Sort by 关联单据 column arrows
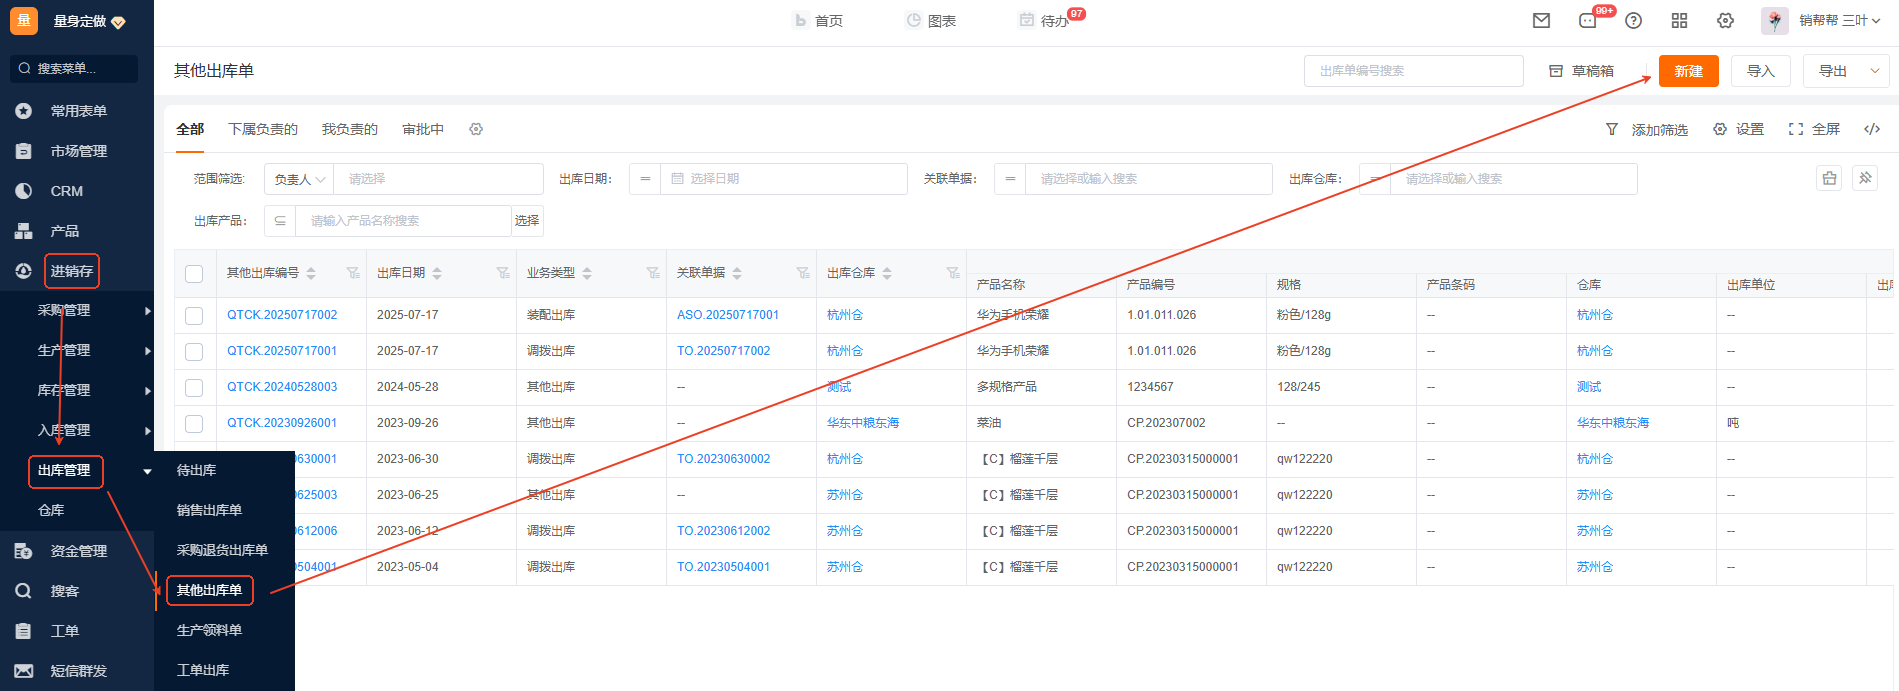 pyautogui.click(x=737, y=273)
